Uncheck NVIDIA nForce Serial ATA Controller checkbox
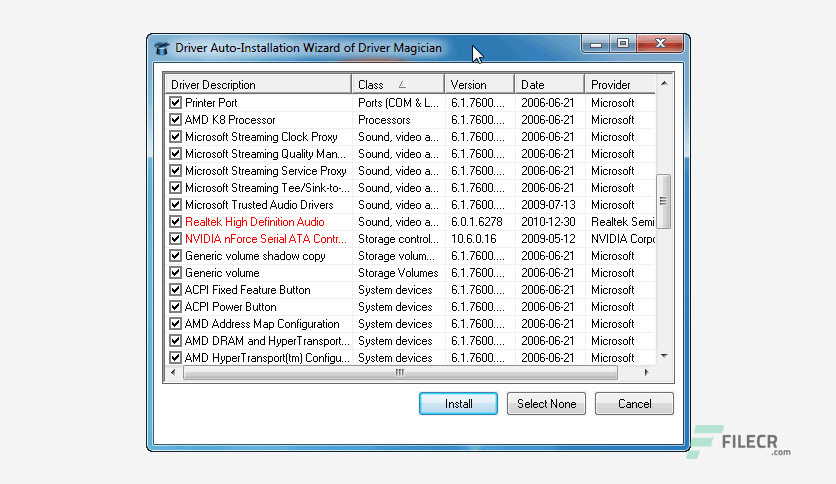The height and width of the screenshot is (484, 836). pos(175,239)
